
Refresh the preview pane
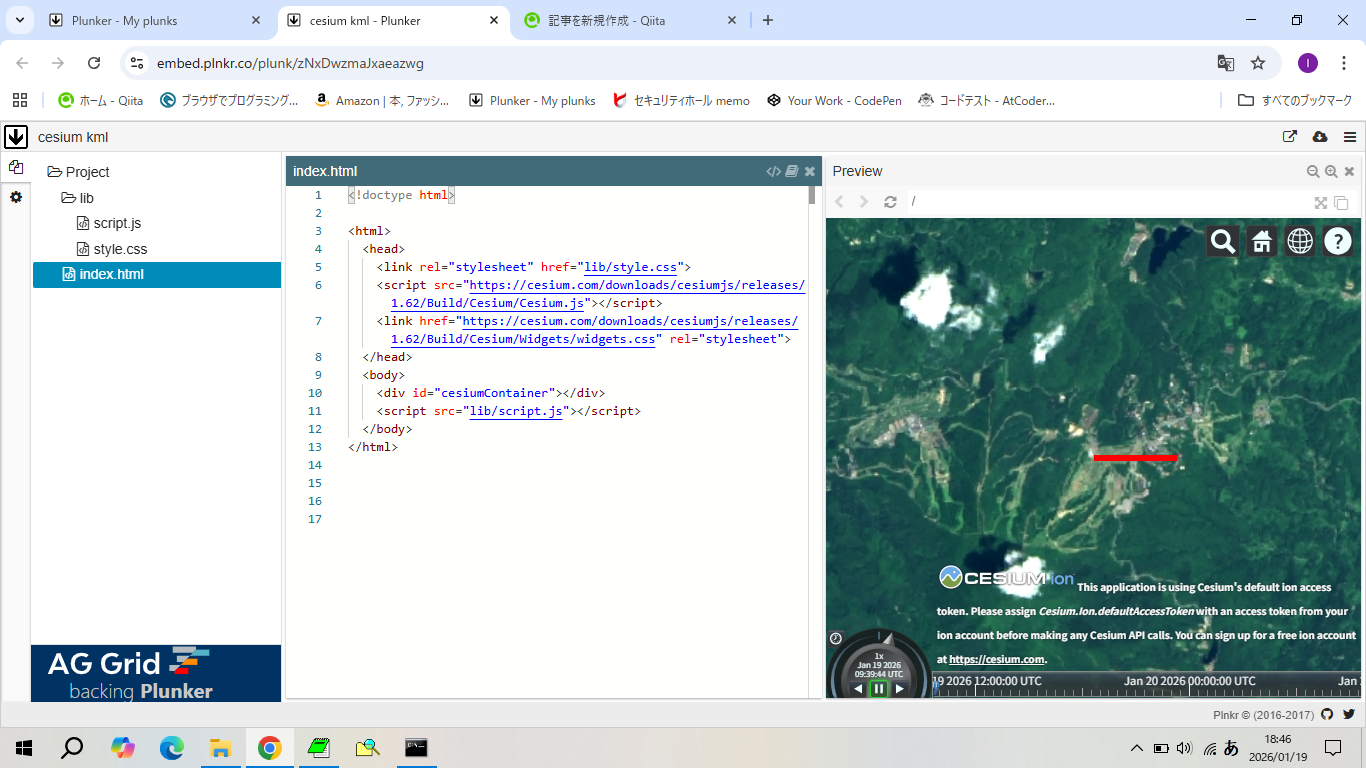890,201
